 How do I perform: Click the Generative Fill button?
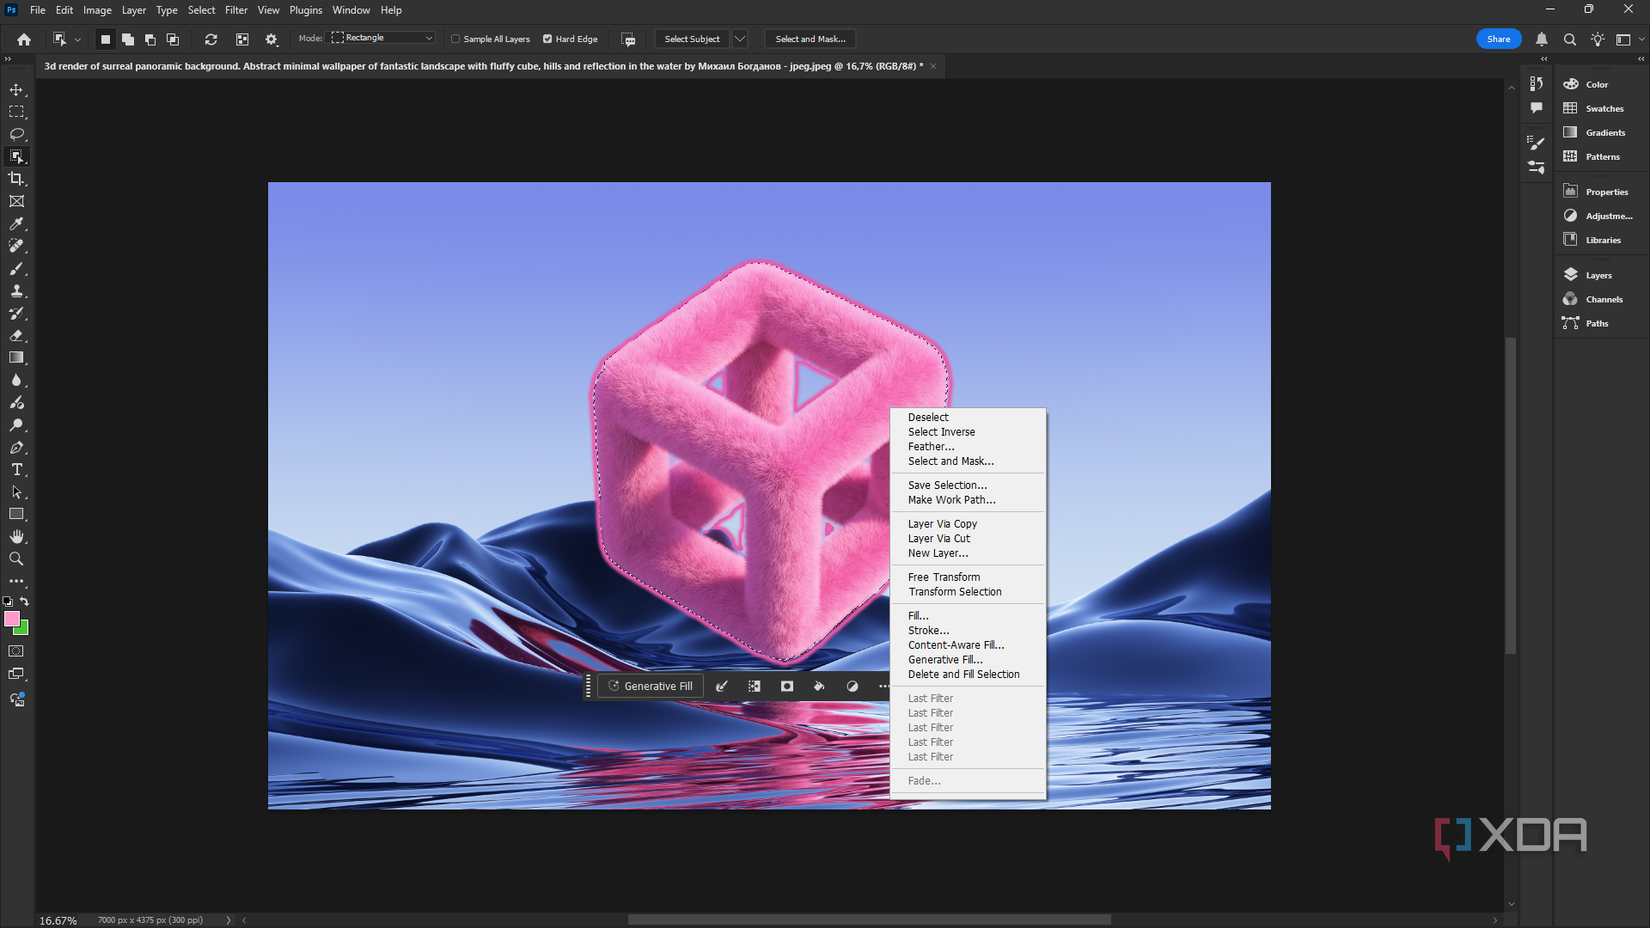click(650, 686)
